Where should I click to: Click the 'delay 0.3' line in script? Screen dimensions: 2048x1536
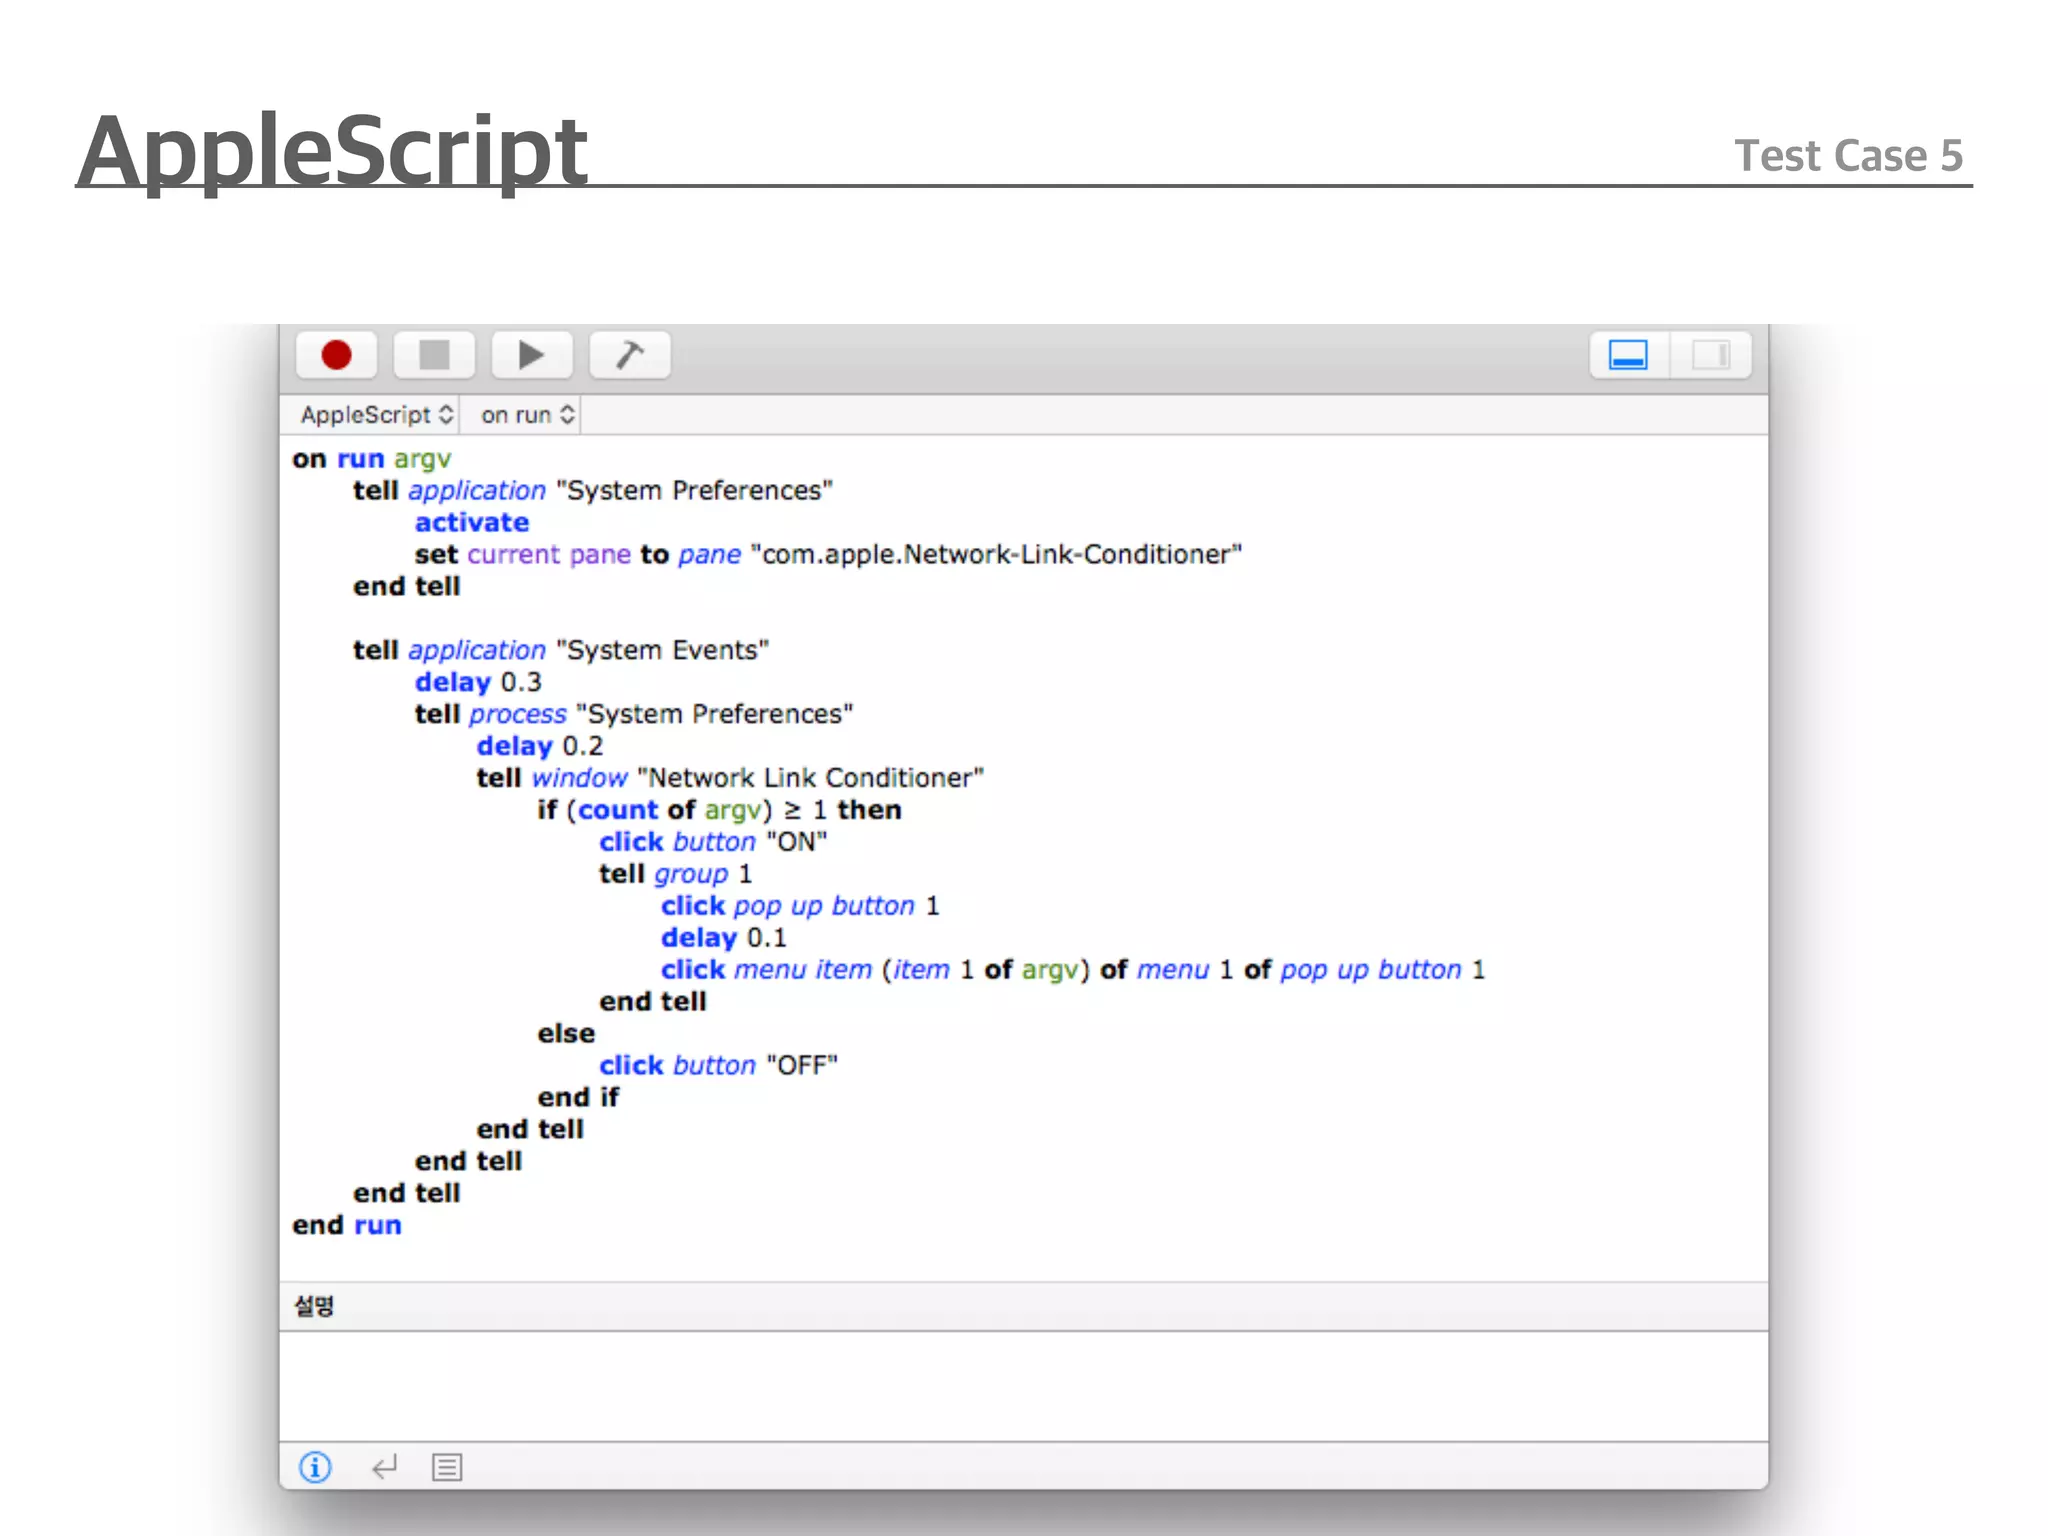pos(478,682)
